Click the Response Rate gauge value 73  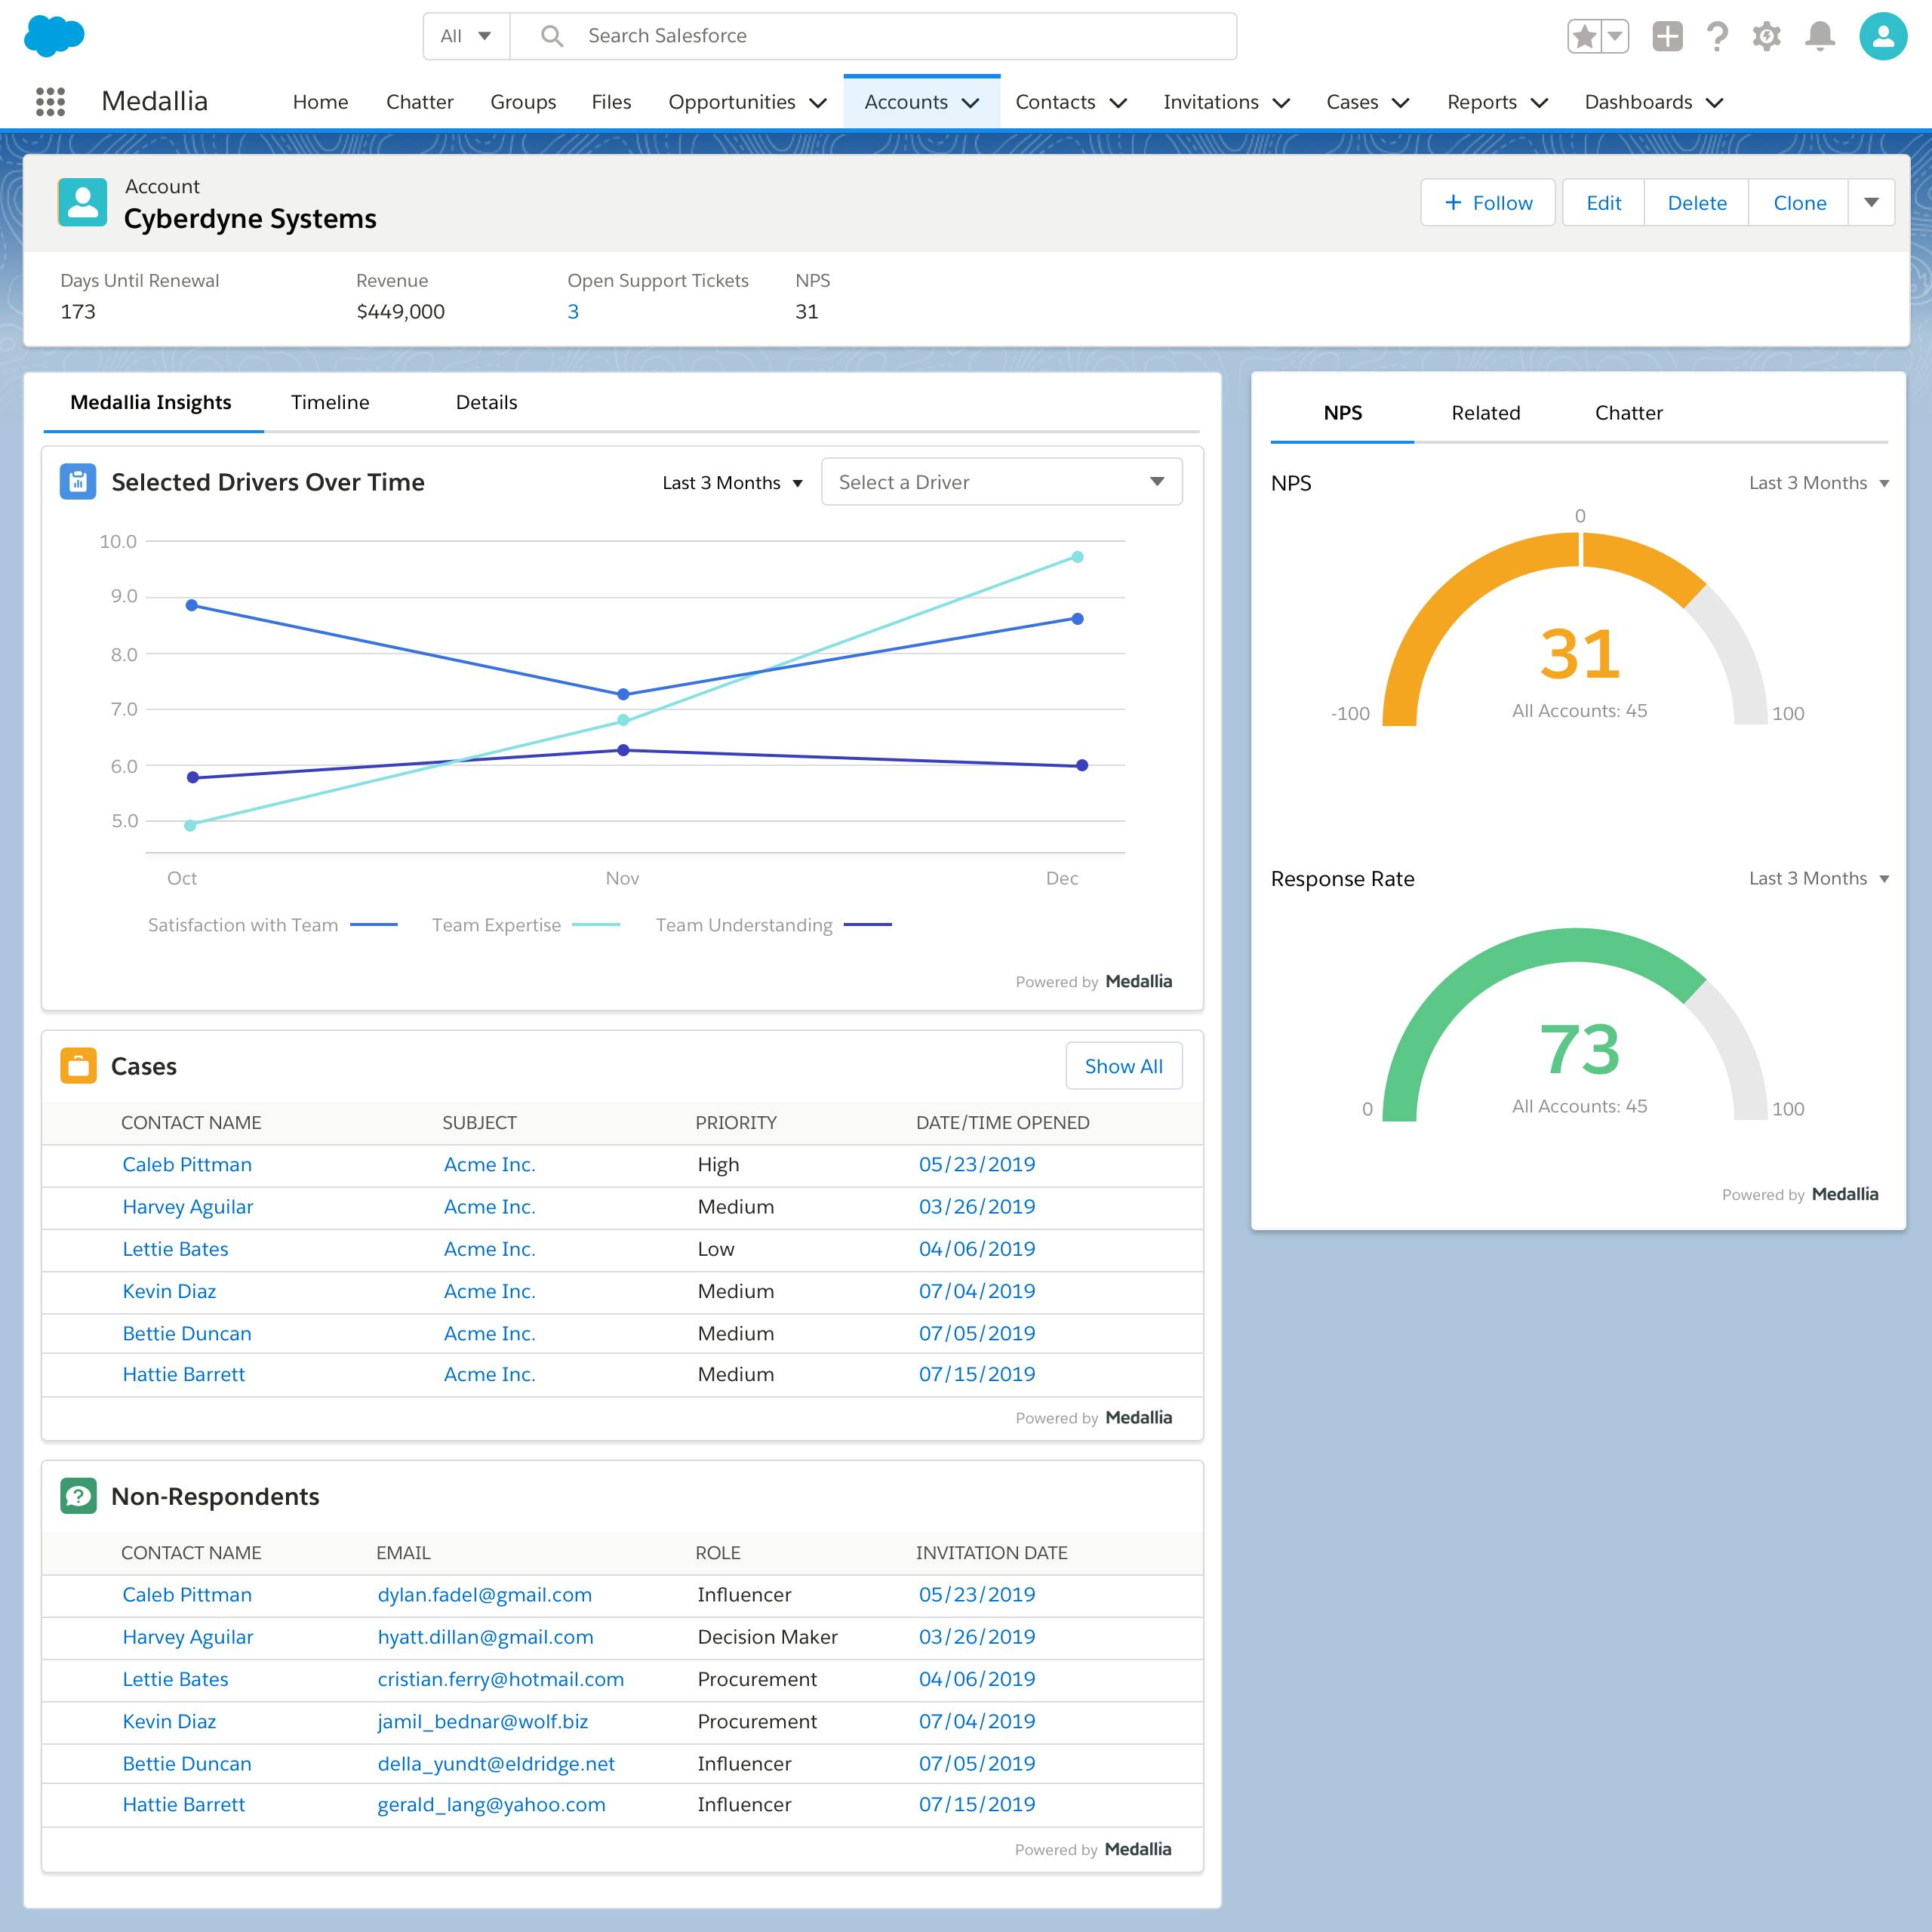click(x=1579, y=1050)
